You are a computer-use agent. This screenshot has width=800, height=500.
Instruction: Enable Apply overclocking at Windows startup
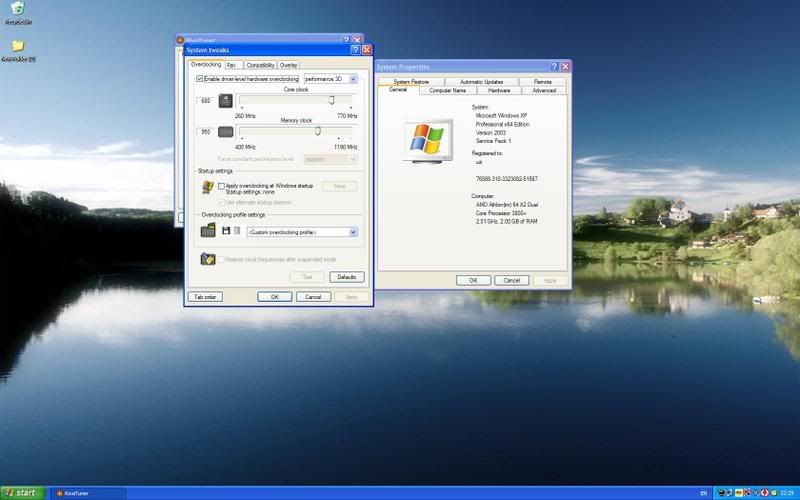click(x=221, y=186)
